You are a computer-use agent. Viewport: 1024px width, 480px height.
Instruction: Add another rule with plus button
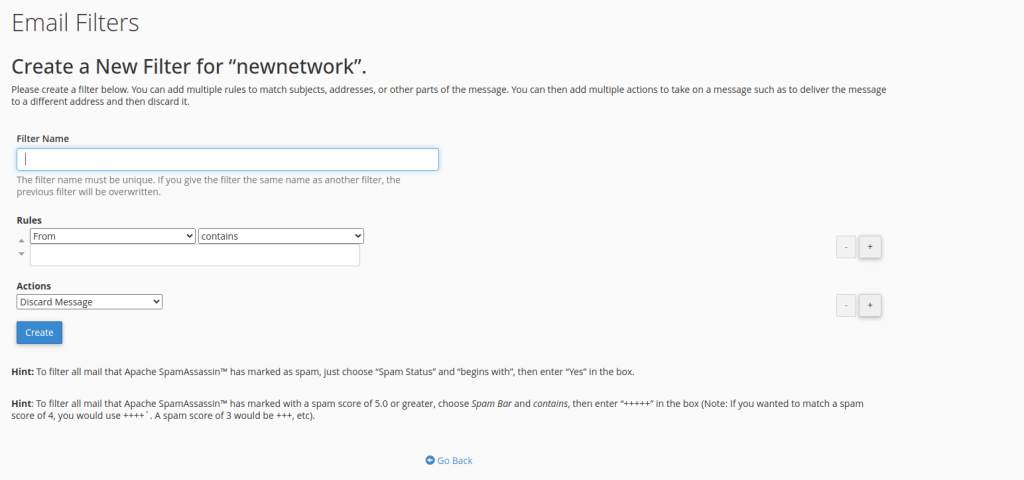pyautogui.click(x=869, y=247)
